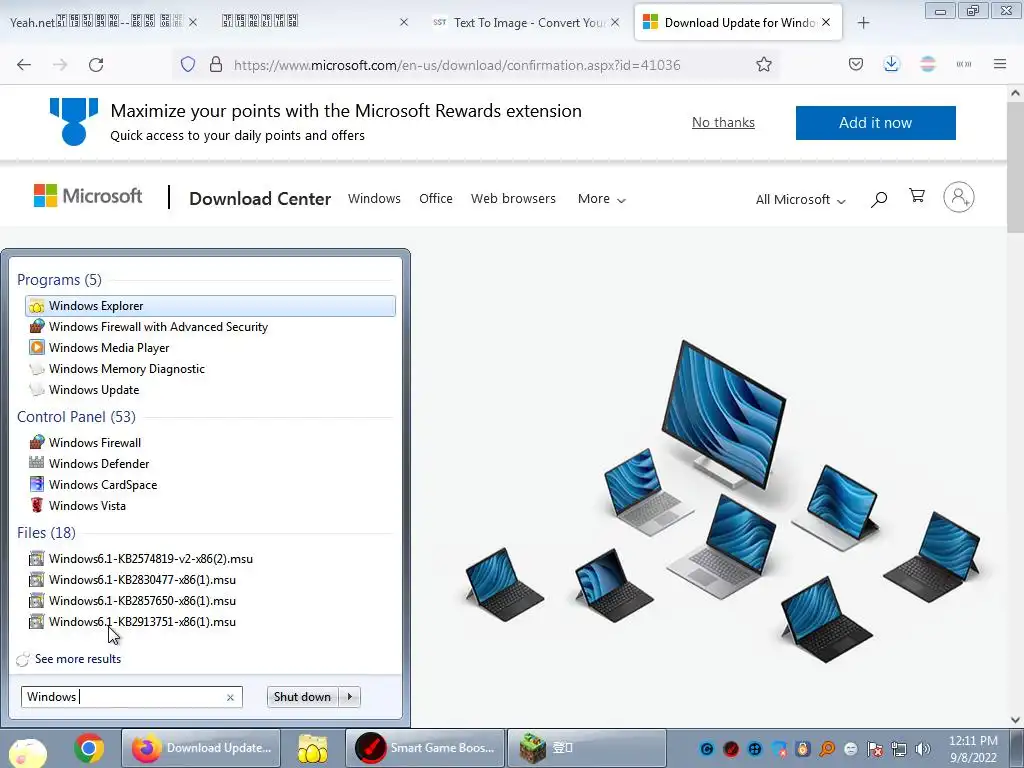
Task: Click the Start button orb
Action: [27, 751]
